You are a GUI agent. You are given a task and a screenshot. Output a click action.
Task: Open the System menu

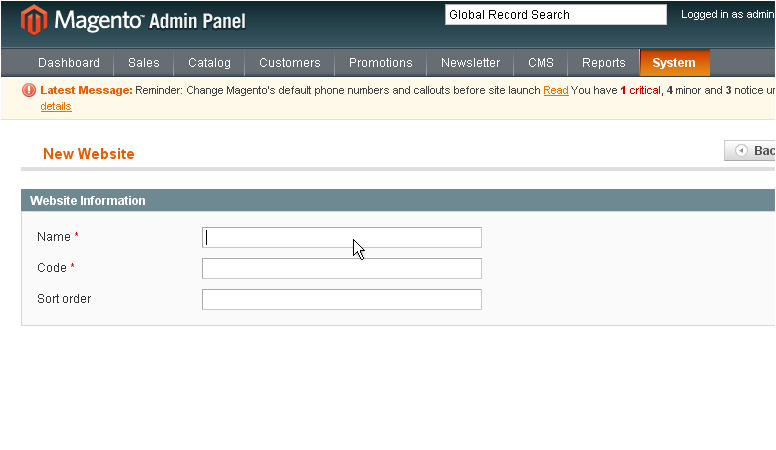675,63
